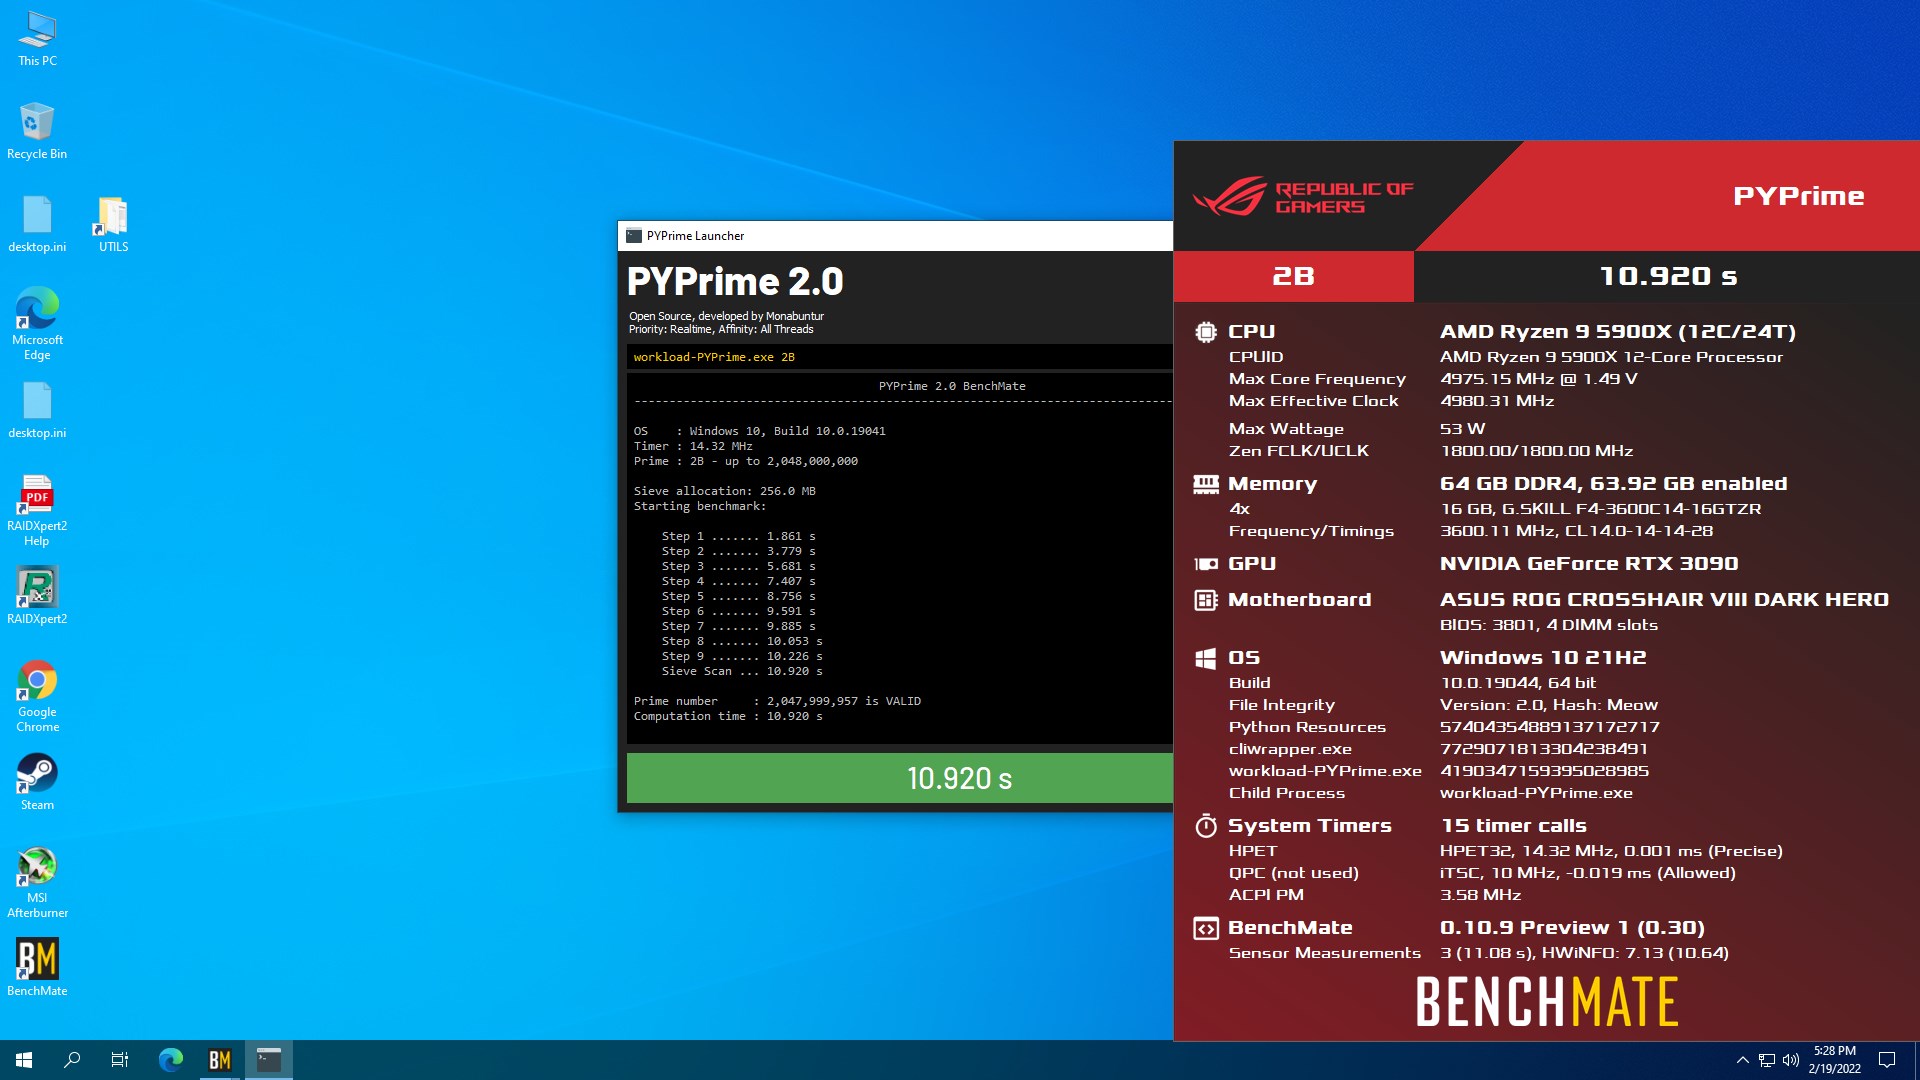The width and height of the screenshot is (1920, 1080).
Task: Click the Max Wattage 53 W value
Action: (x=1462, y=429)
